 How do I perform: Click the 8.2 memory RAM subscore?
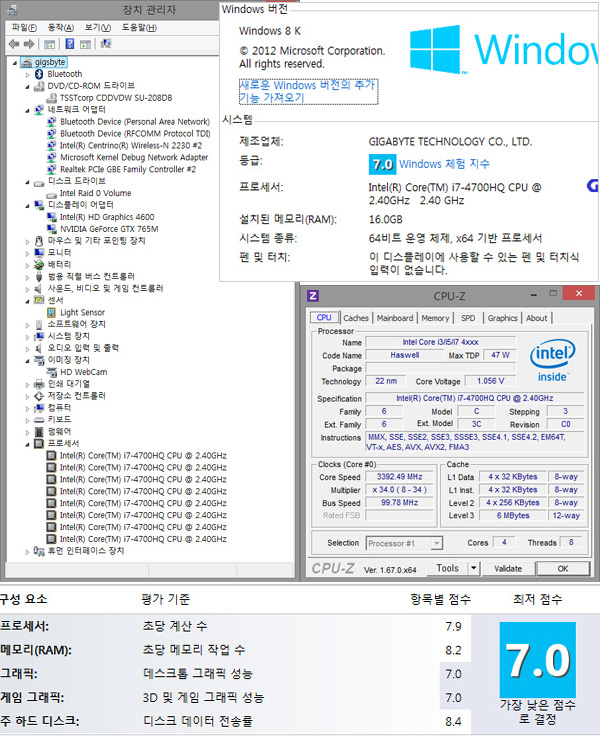coord(453,650)
